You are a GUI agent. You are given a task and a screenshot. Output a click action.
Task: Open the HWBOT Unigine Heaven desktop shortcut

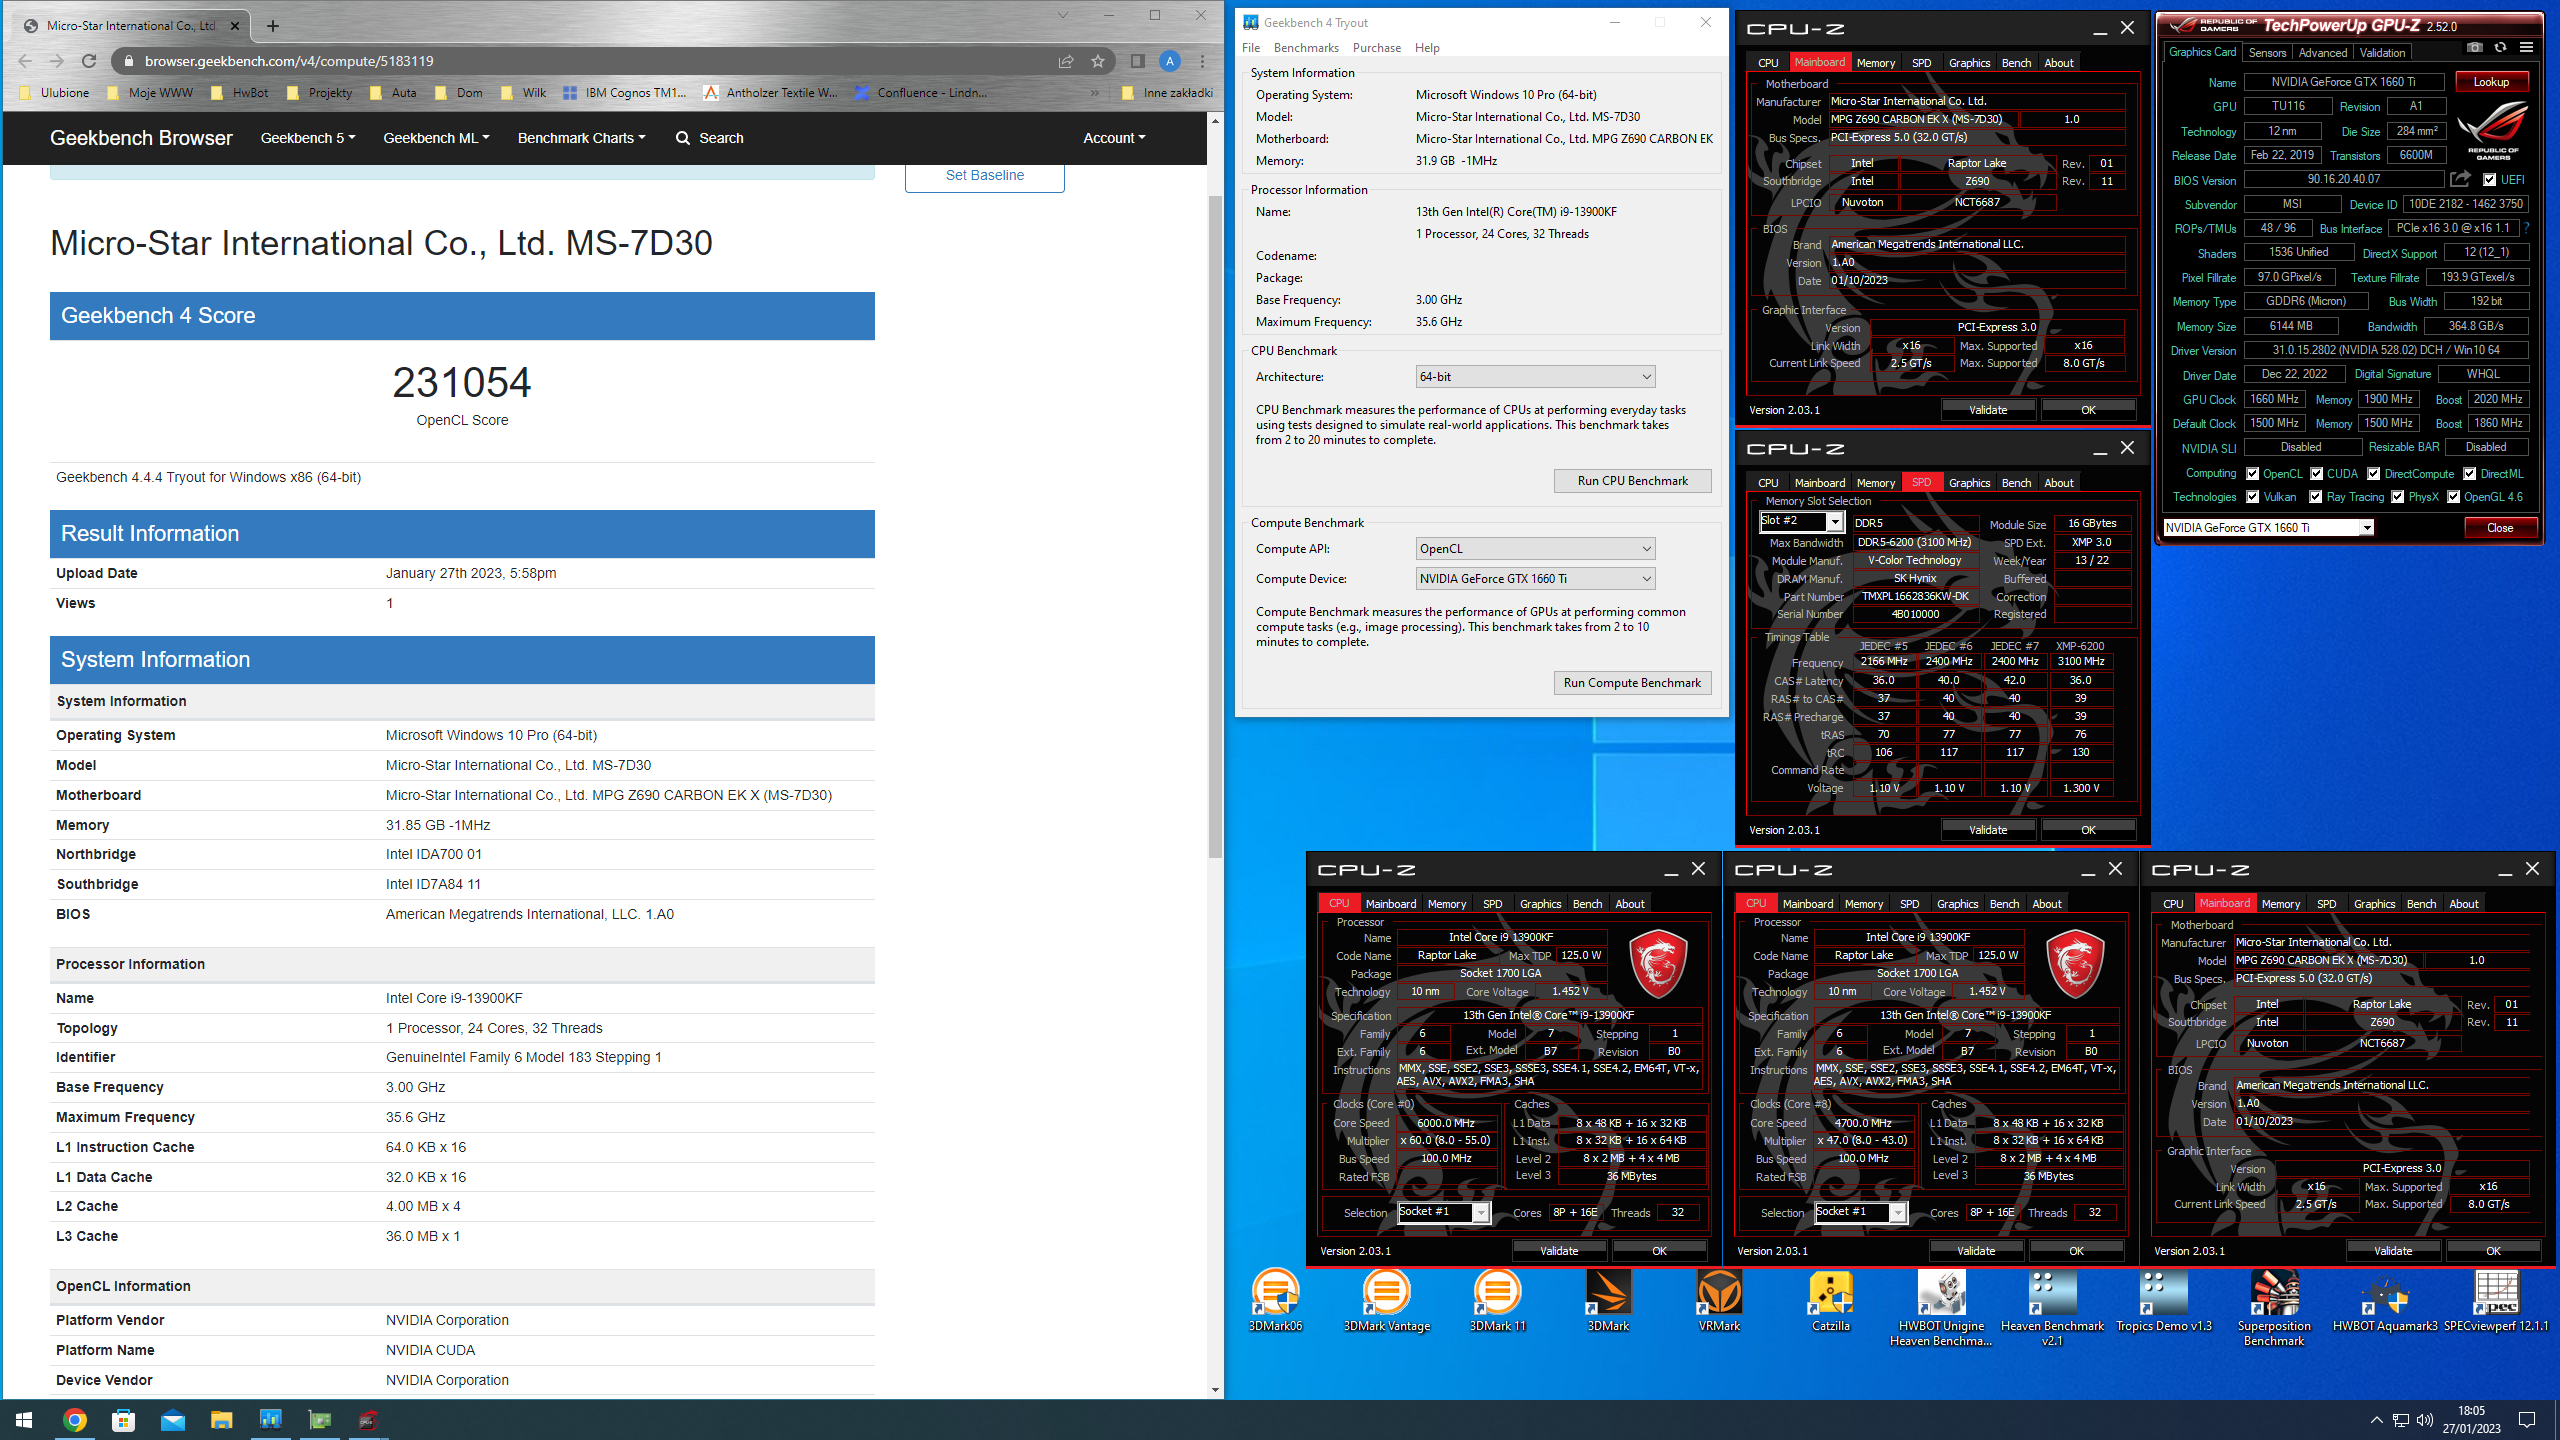[x=1941, y=1307]
